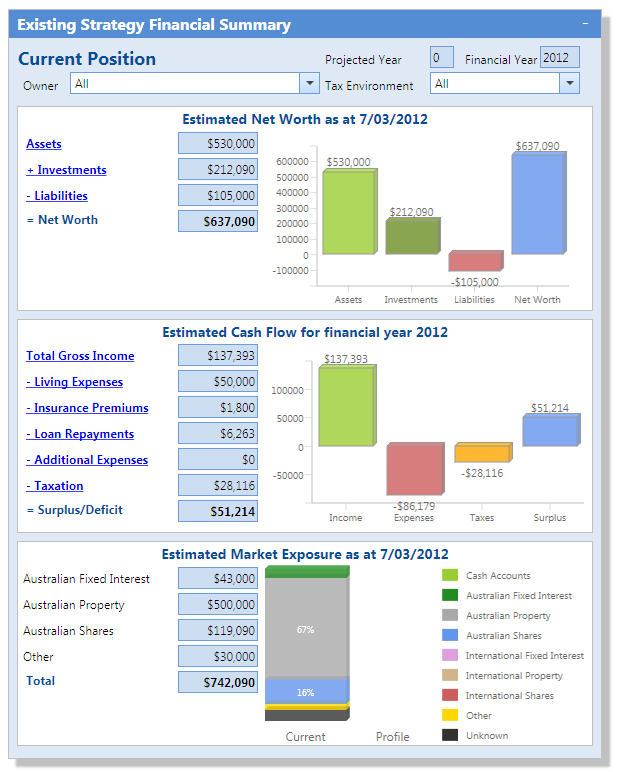
Task: Click the red Expenses cash flow bar
Action: click(415, 469)
